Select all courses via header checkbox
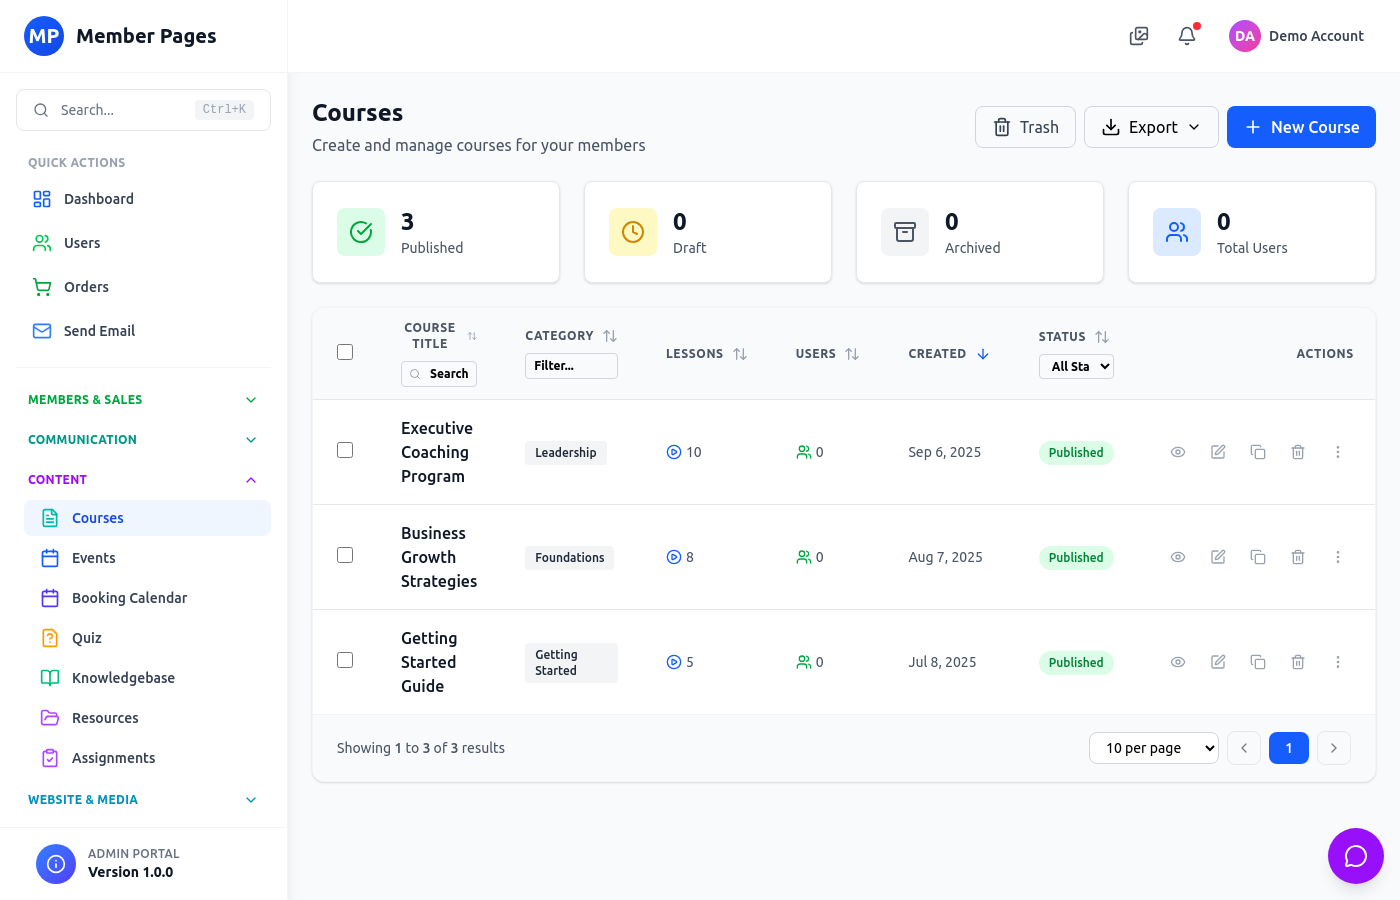This screenshot has height=900, width=1400. [x=345, y=352]
